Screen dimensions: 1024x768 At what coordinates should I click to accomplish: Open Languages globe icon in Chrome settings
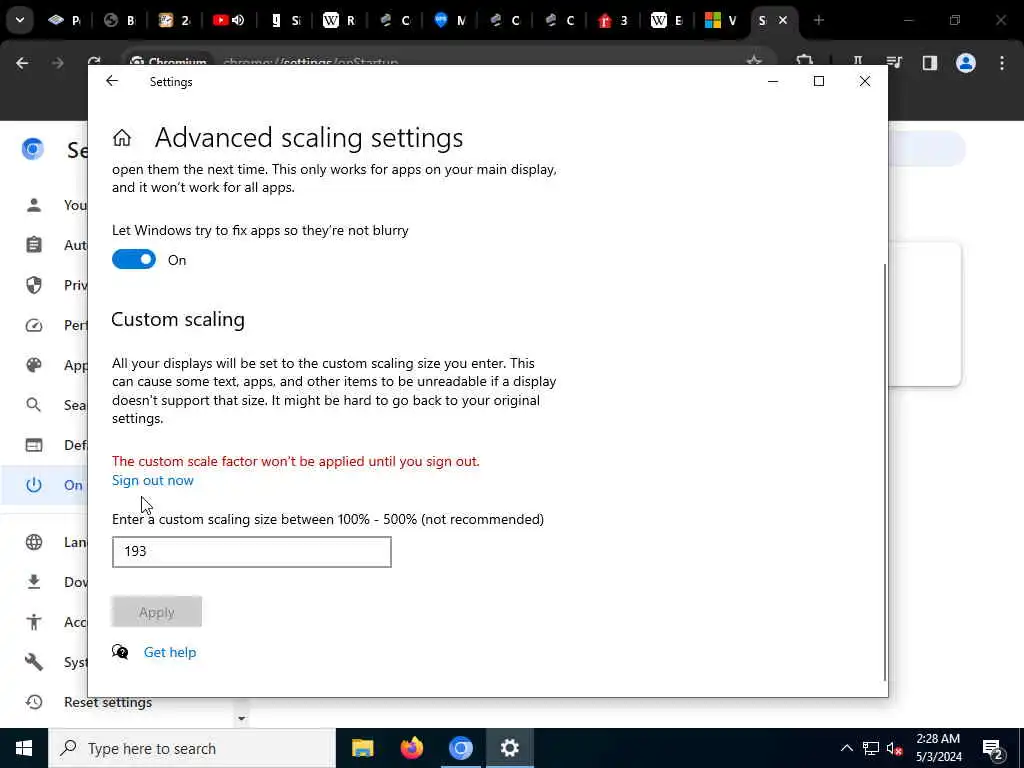[x=34, y=542]
